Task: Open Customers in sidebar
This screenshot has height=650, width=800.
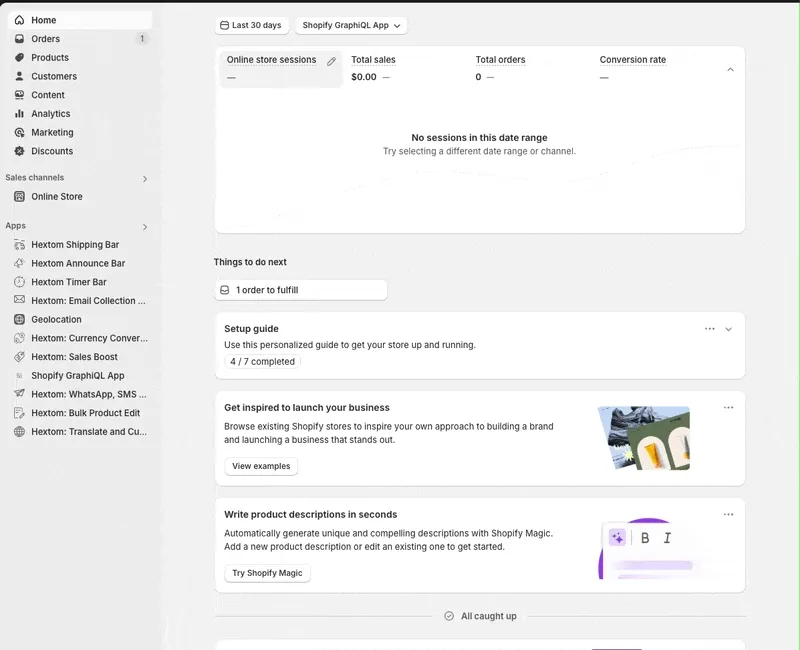Action: click(80, 76)
